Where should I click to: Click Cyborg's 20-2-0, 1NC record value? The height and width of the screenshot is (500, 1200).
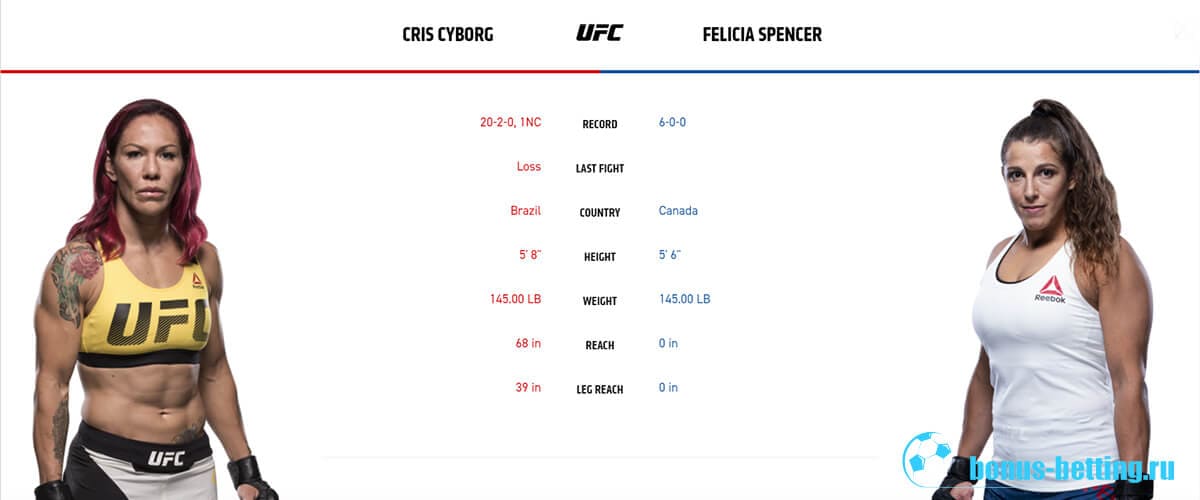click(510, 122)
